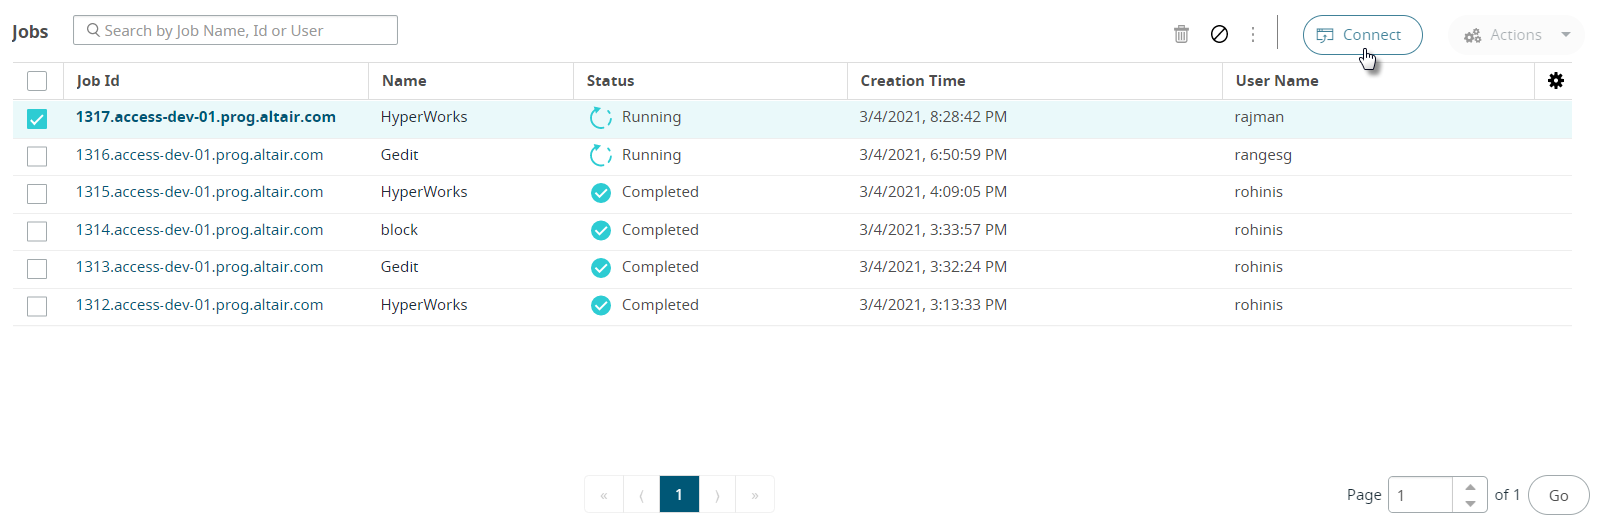Click the Go page button

(x=1558, y=495)
